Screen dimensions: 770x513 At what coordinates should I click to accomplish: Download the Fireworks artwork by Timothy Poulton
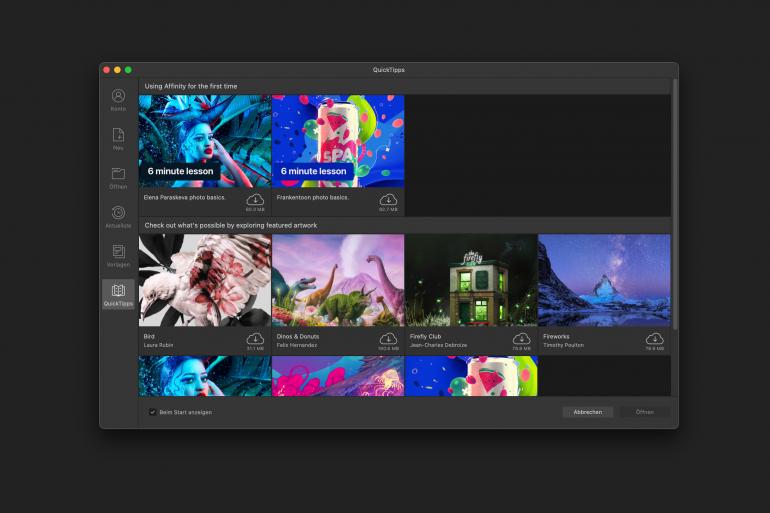coord(655,339)
